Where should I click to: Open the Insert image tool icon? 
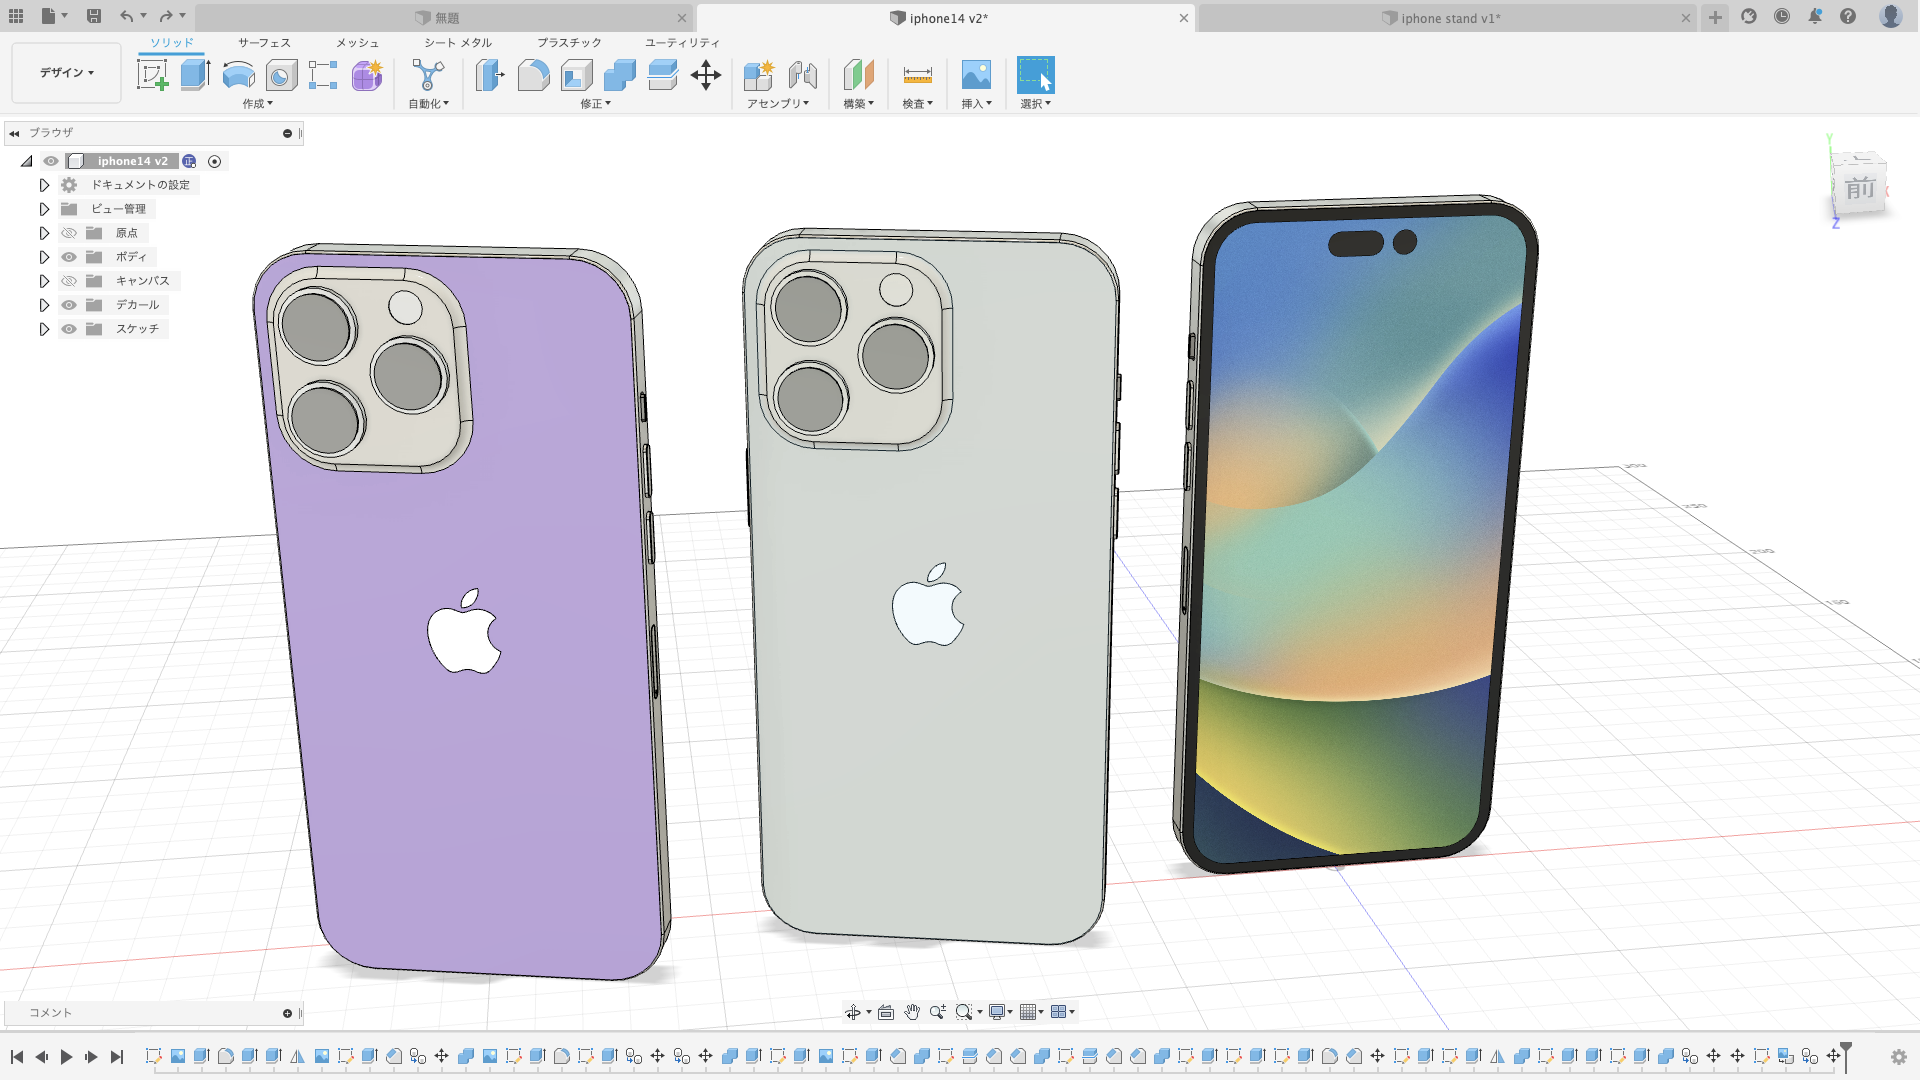coord(976,75)
